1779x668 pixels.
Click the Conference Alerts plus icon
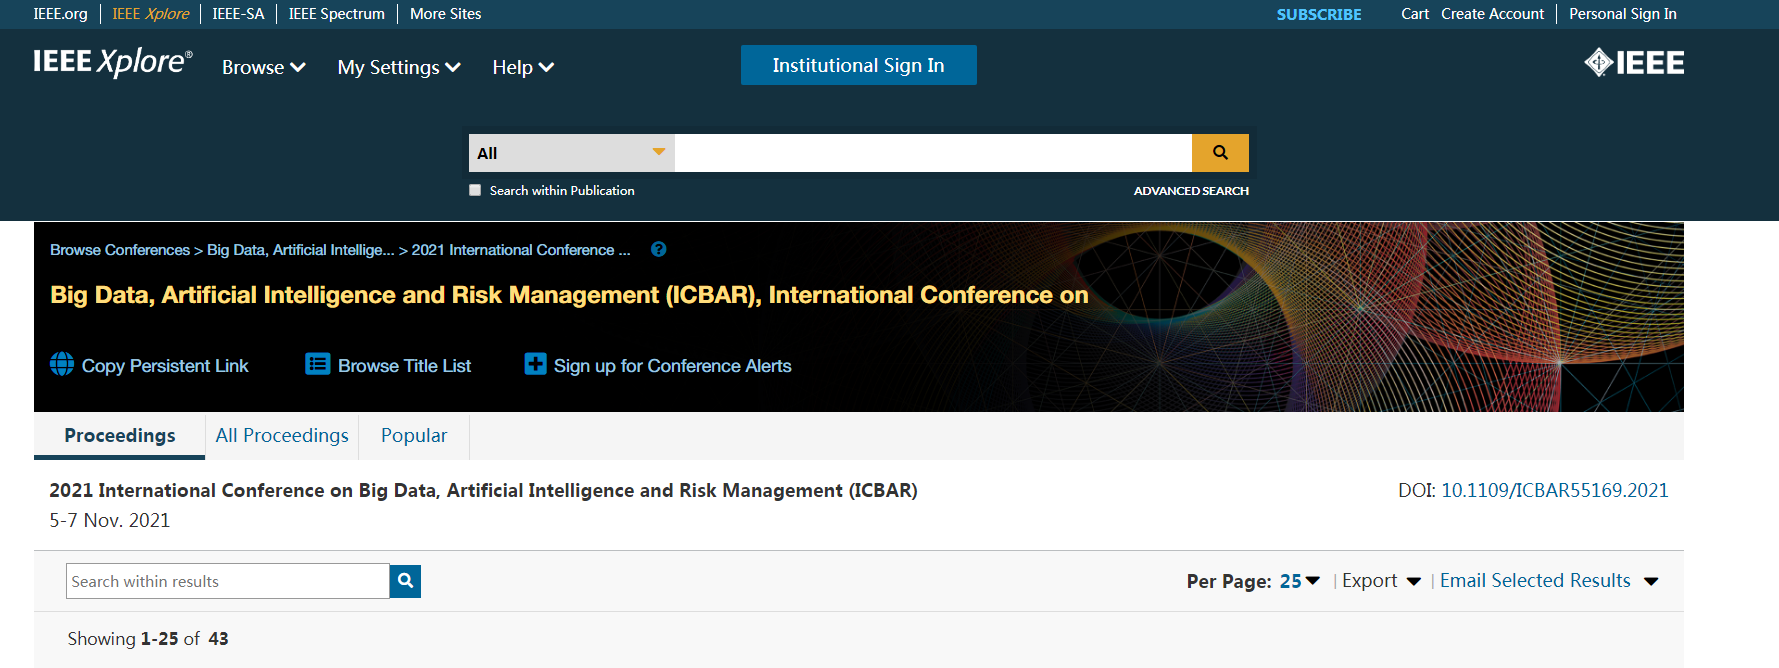(x=535, y=364)
